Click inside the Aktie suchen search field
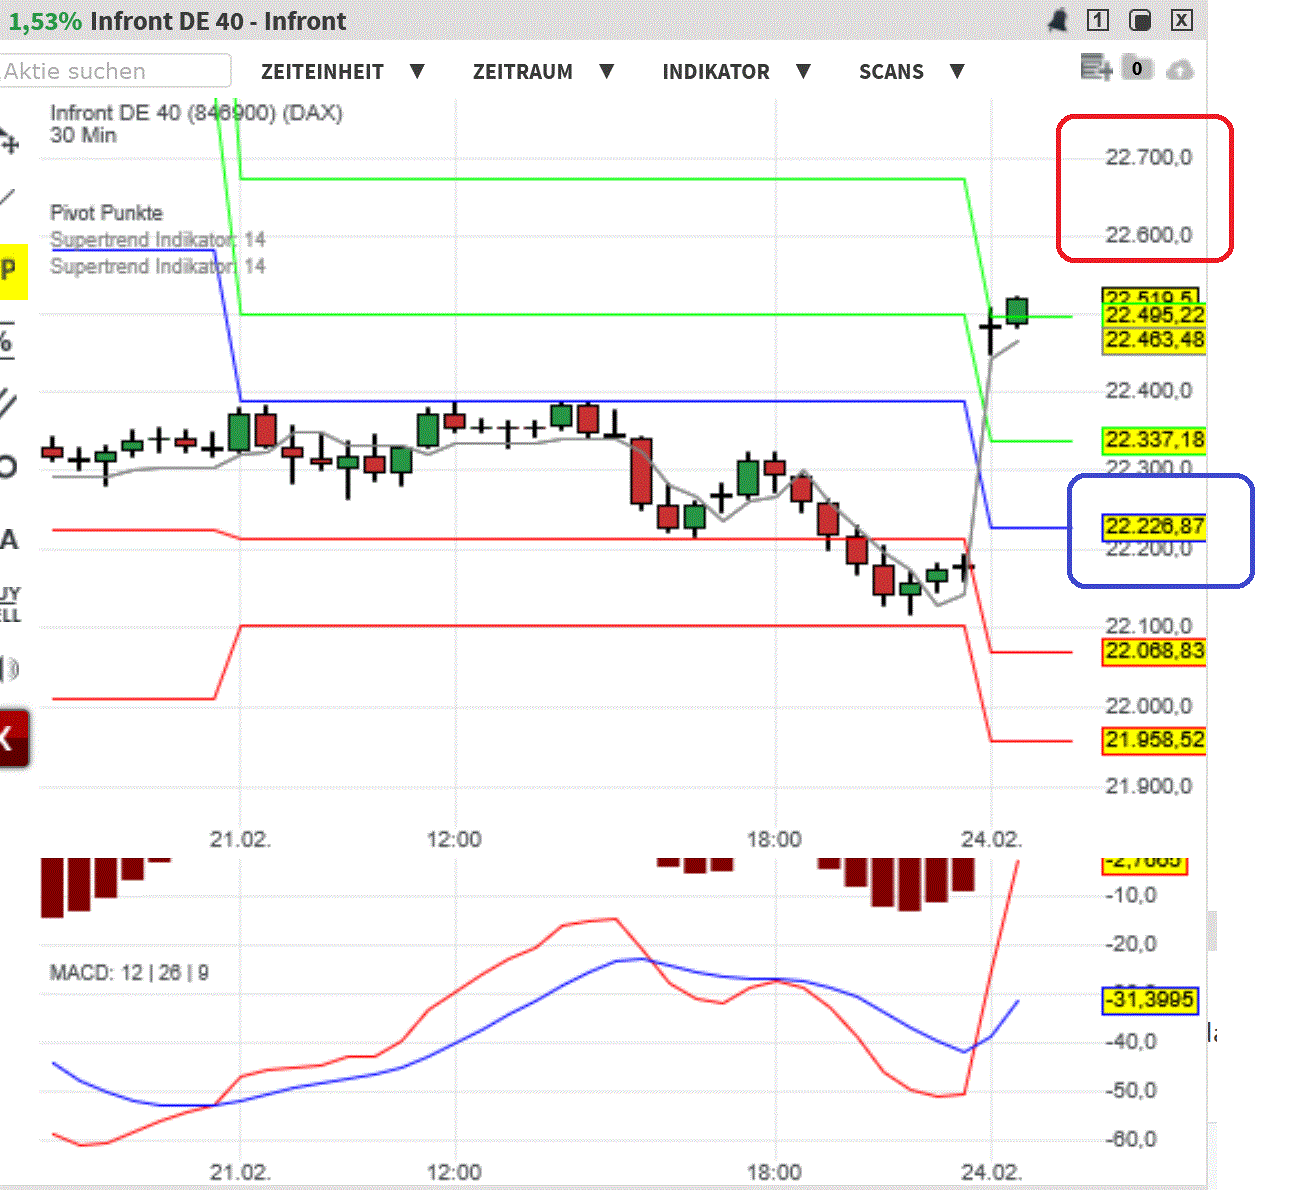The height and width of the screenshot is (1197, 1292). [115, 71]
